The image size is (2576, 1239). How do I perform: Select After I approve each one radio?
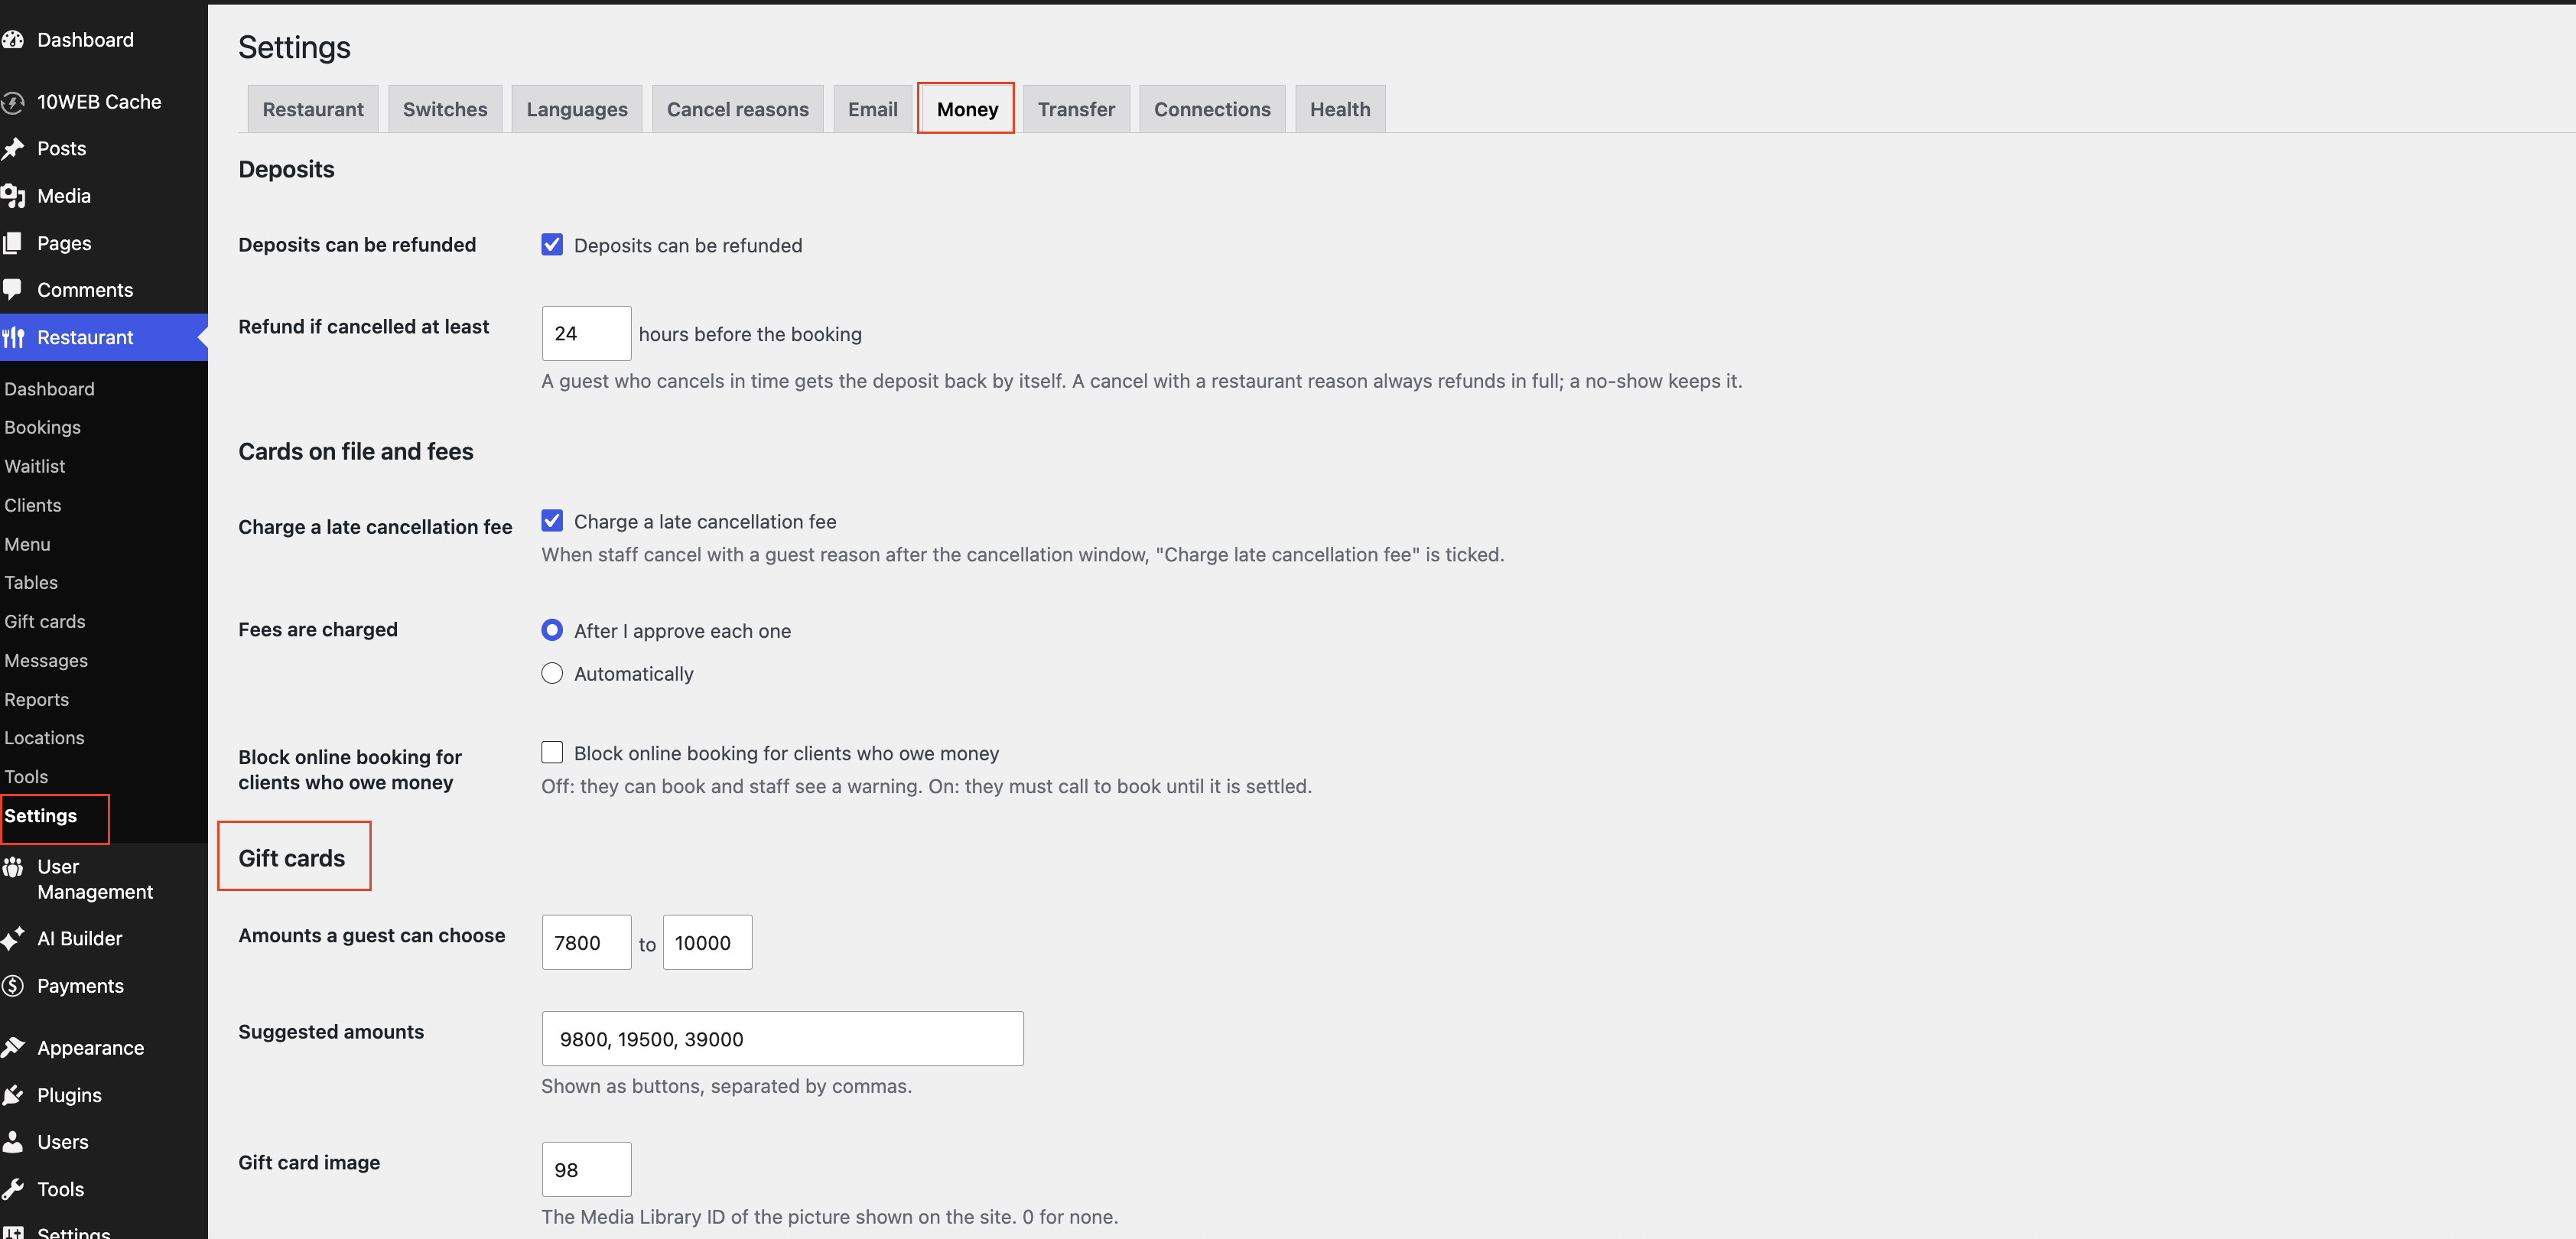(552, 630)
